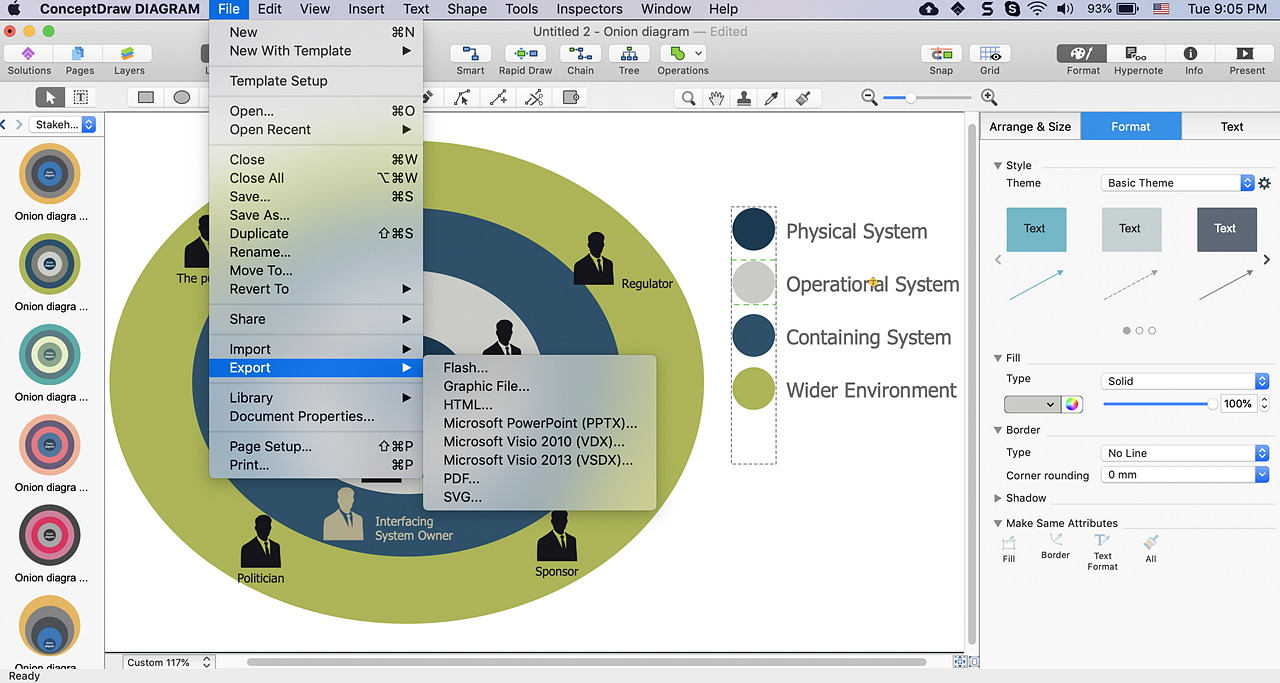
Task: Open the Solutions panel icon
Action: 29,55
